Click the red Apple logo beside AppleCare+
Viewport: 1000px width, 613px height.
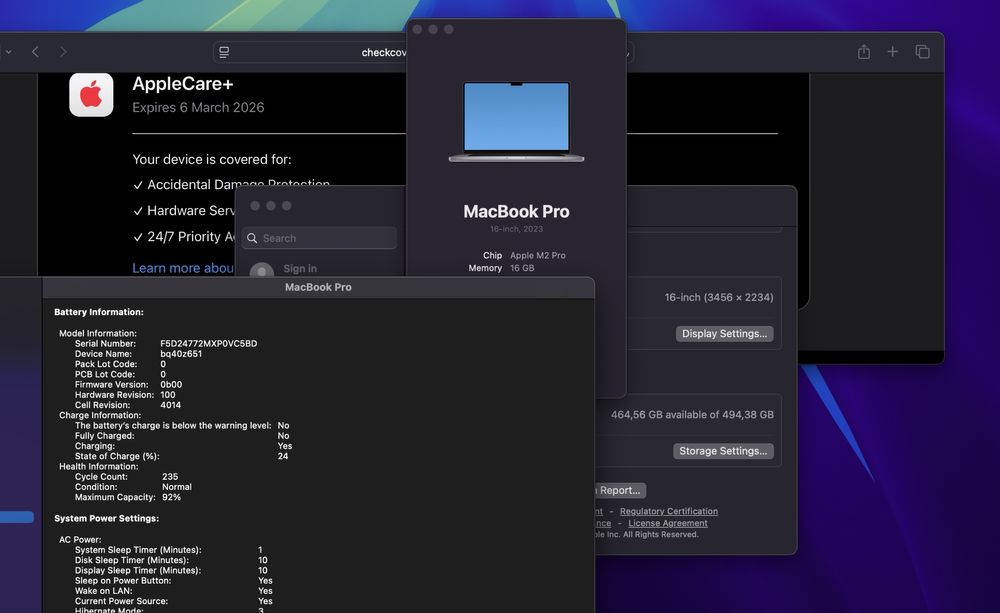pyautogui.click(x=91, y=95)
